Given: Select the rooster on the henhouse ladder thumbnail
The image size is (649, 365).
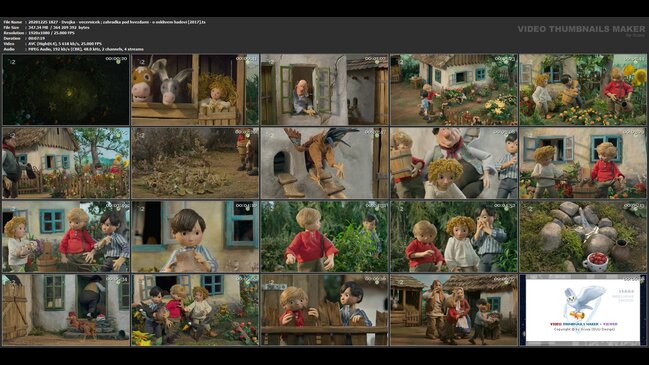Looking at the screenshot, I should (324, 163).
